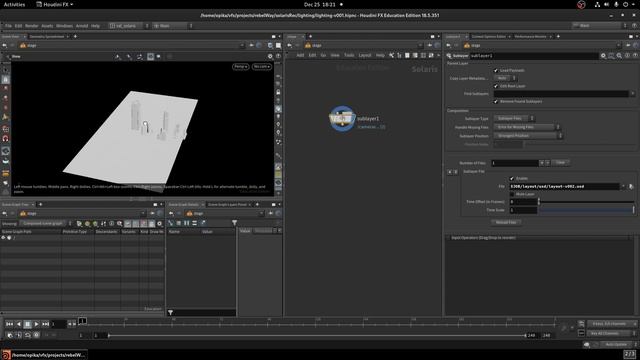Click the loop playback mode icon
The height and width of the screenshot is (360, 640).
[x=27, y=335]
